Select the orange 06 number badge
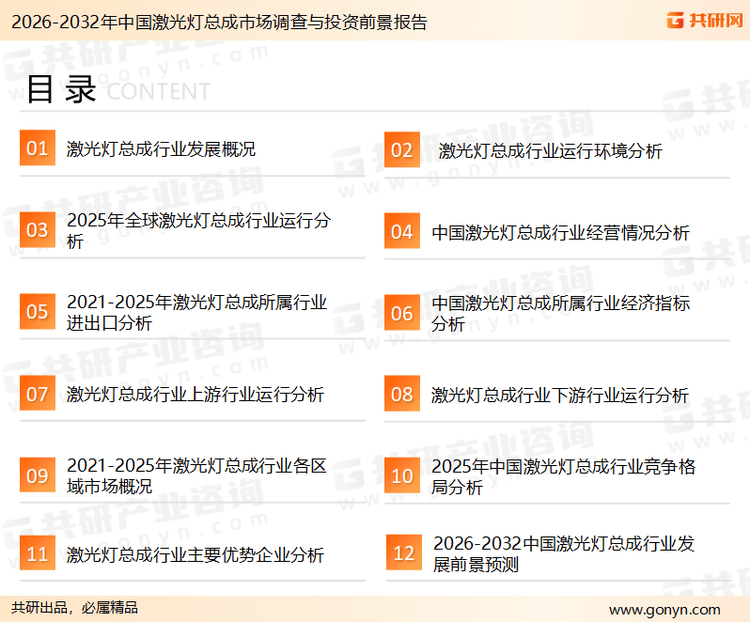Screen dimensions: 750x622 point(402,313)
